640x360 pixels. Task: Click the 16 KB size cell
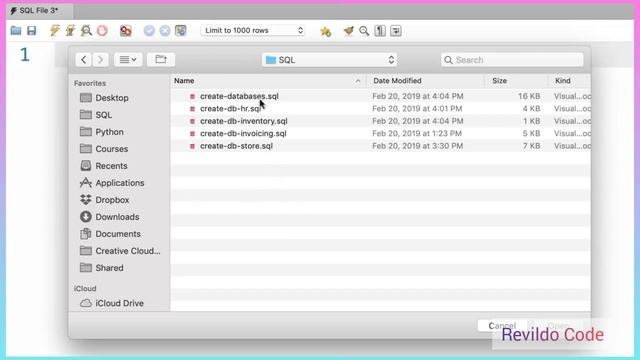[529, 96]
